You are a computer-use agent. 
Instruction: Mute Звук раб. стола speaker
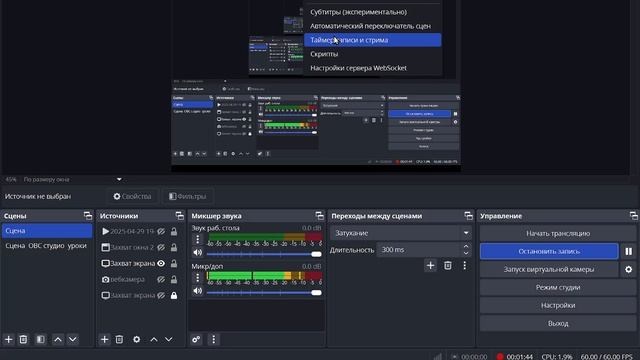pyautogui.click(x=198, y=253)
